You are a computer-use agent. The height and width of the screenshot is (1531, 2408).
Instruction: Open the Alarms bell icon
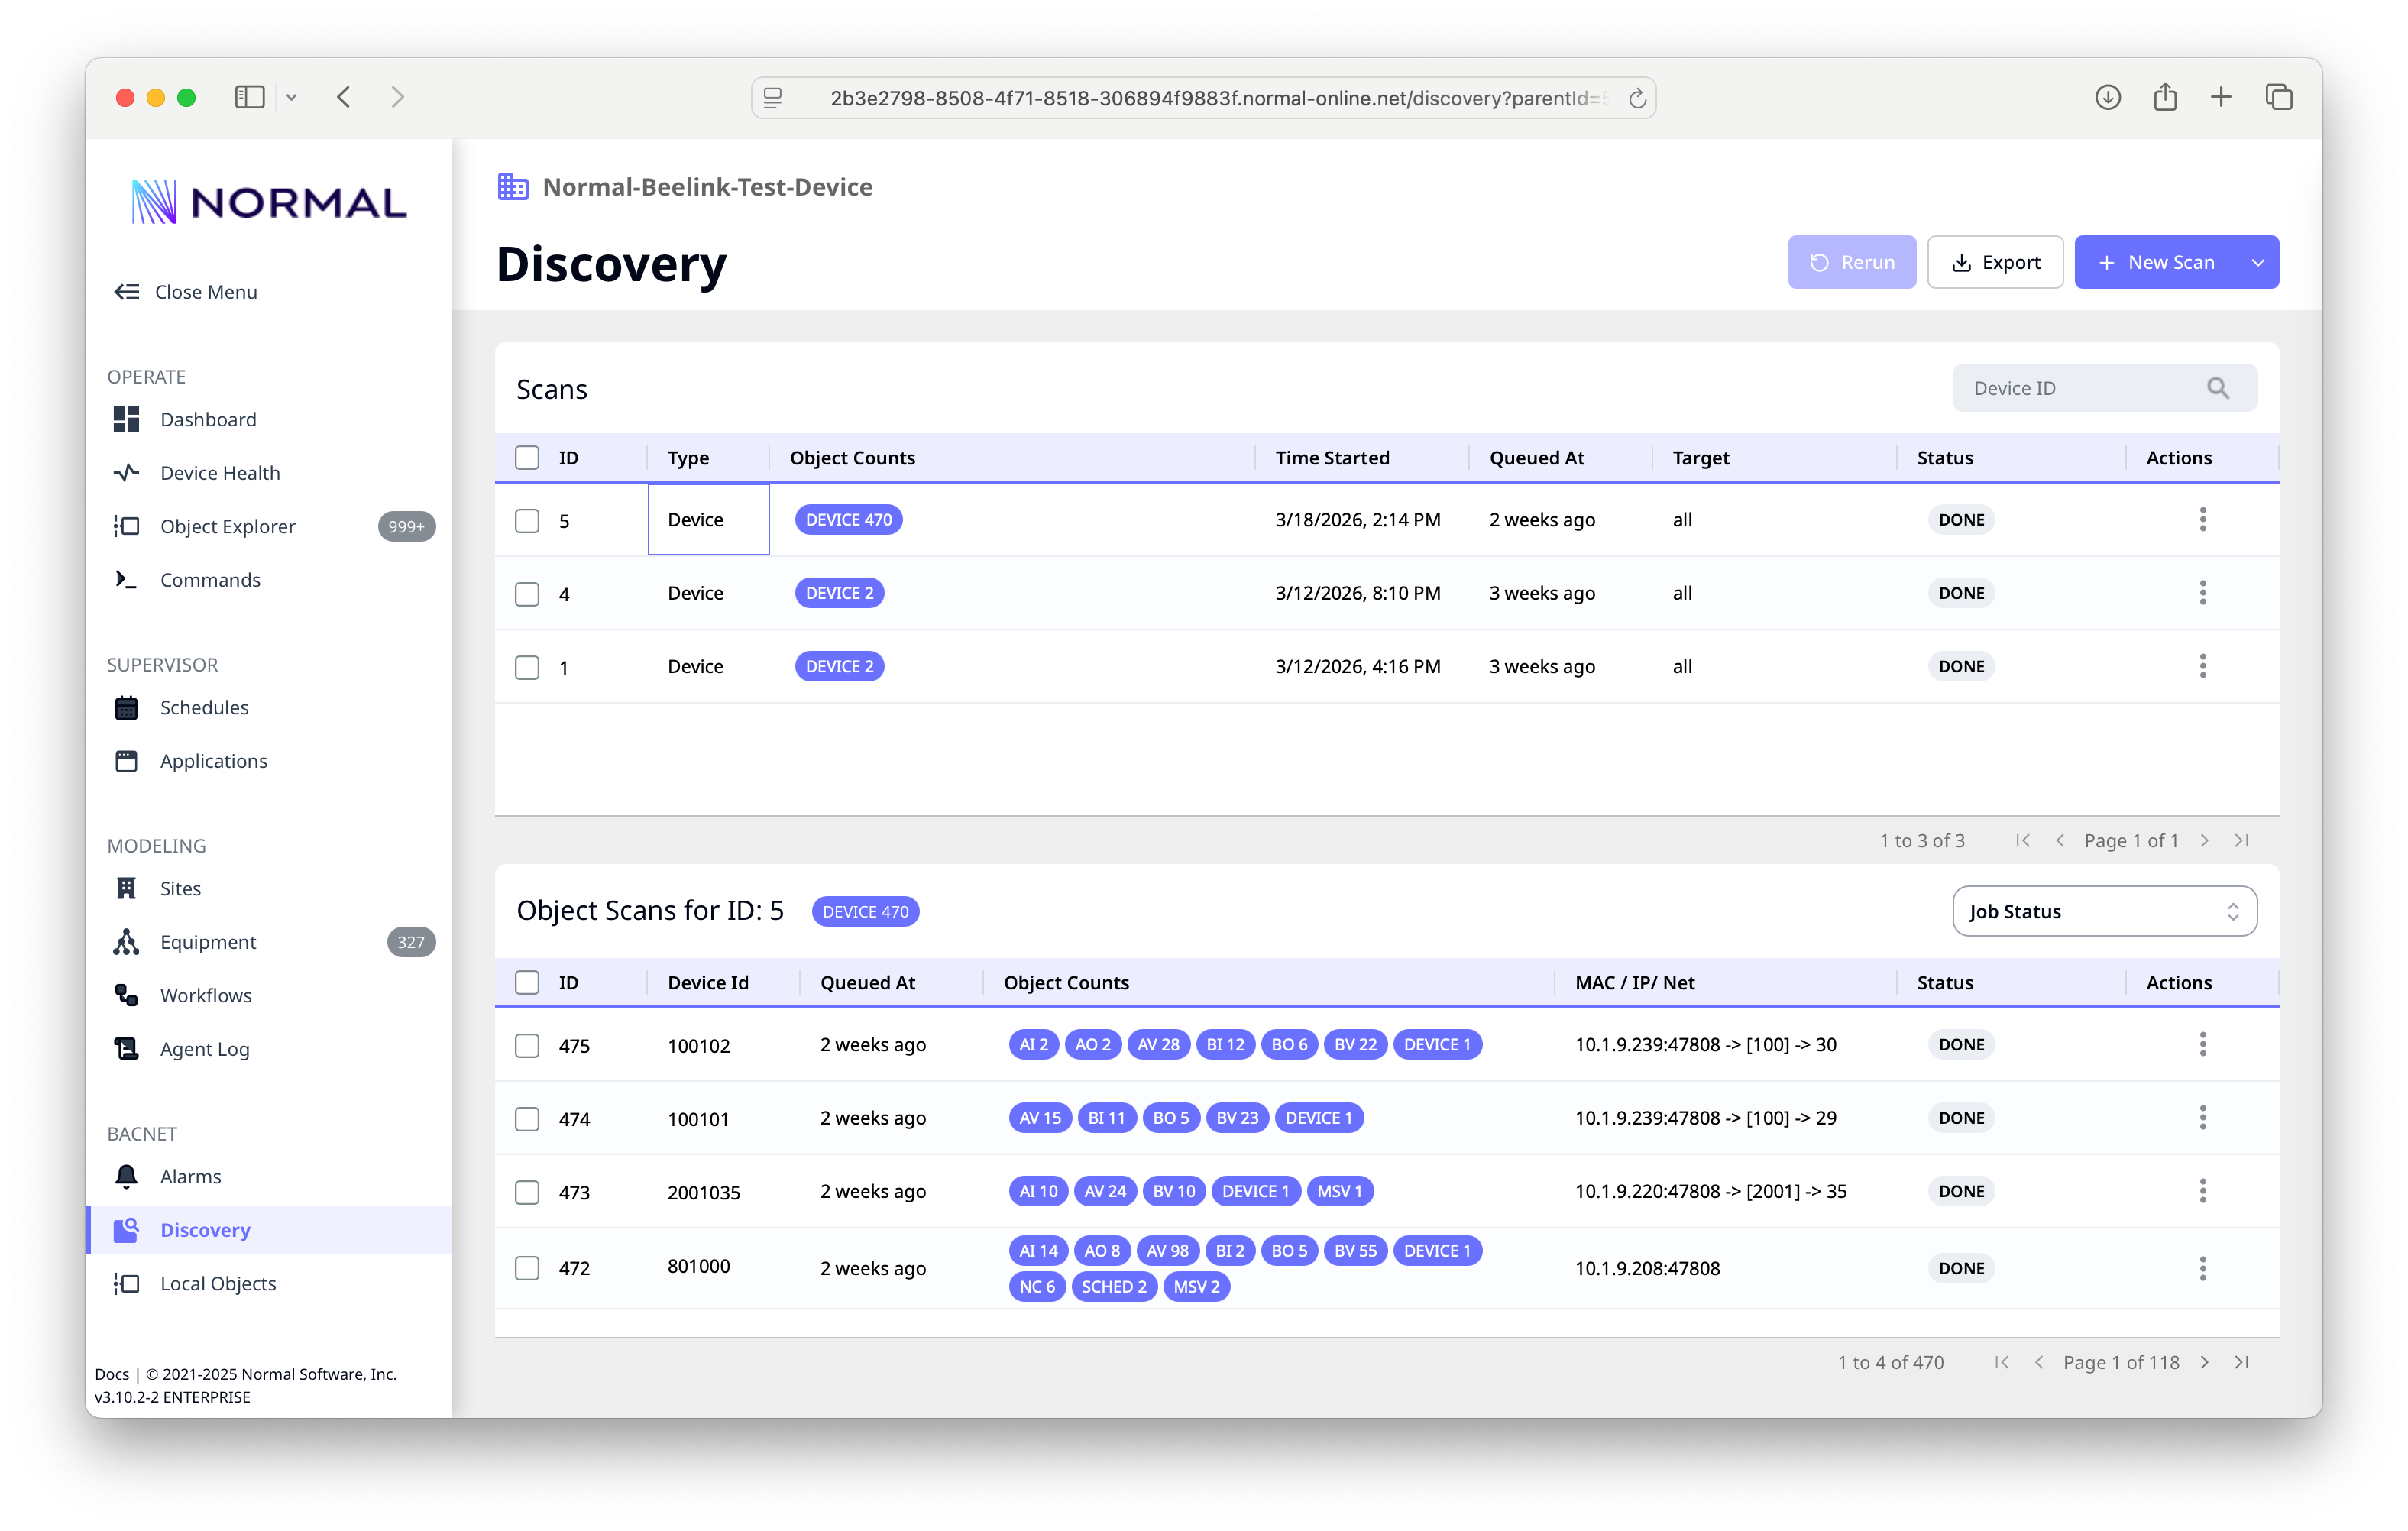pos(126,1176)
